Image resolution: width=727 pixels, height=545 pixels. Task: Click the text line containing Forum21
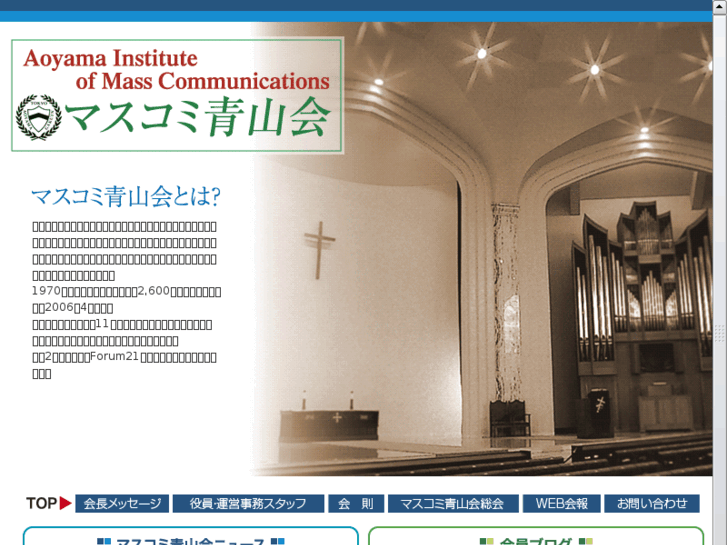pyautogui.click(x=124, y=357)
